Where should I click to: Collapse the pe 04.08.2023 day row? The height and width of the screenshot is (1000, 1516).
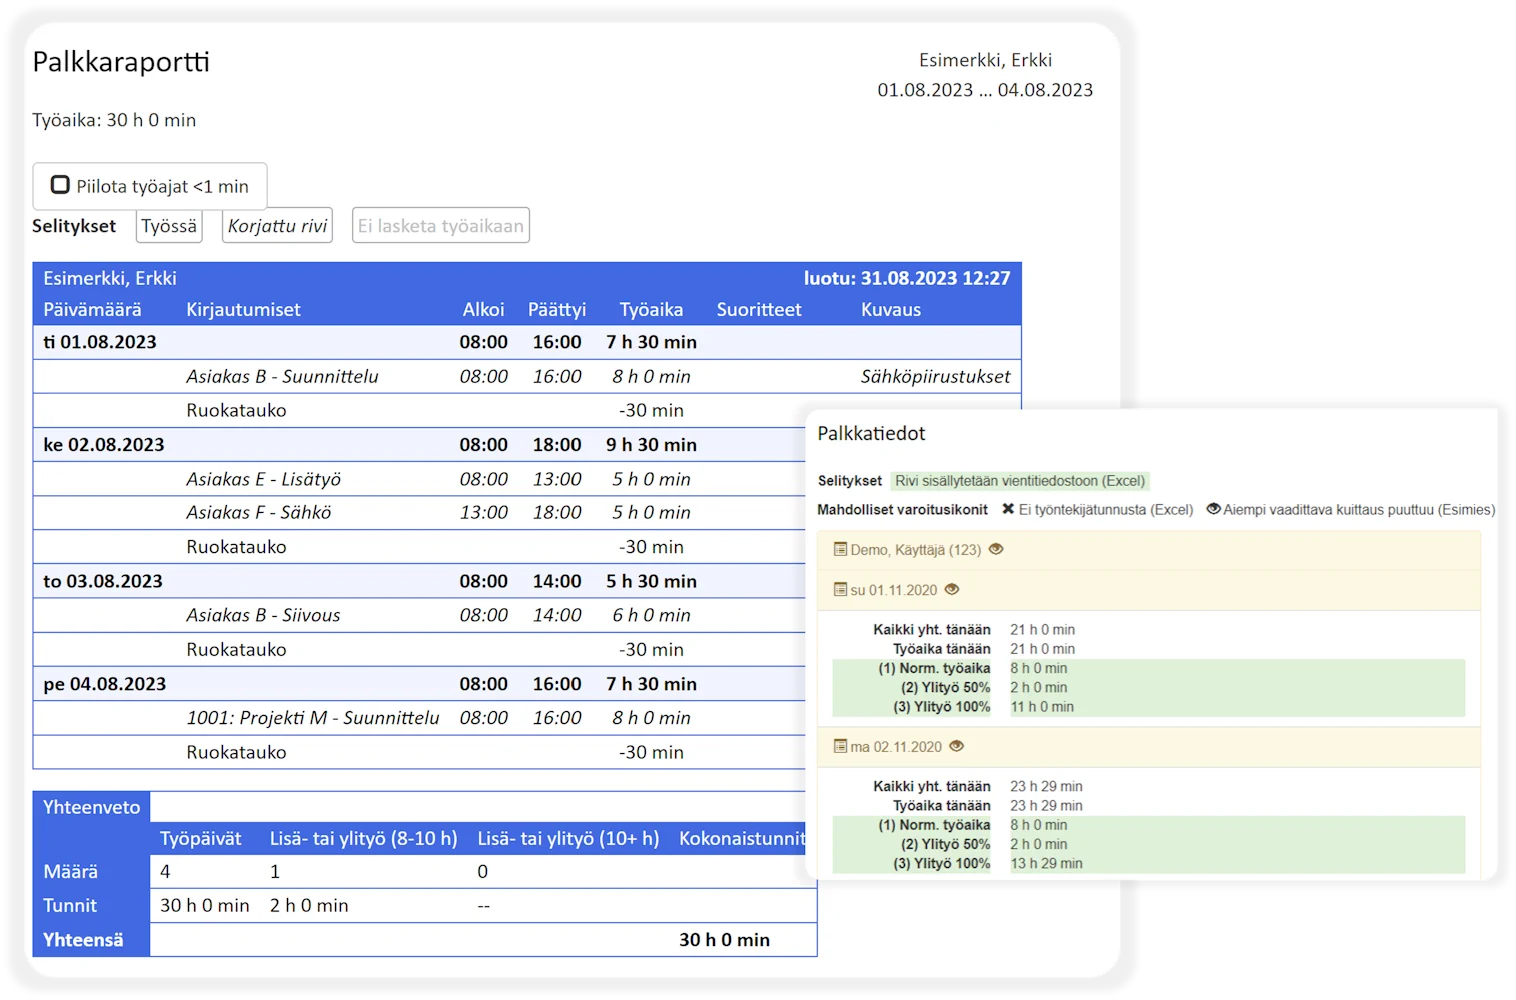(105, 684)
